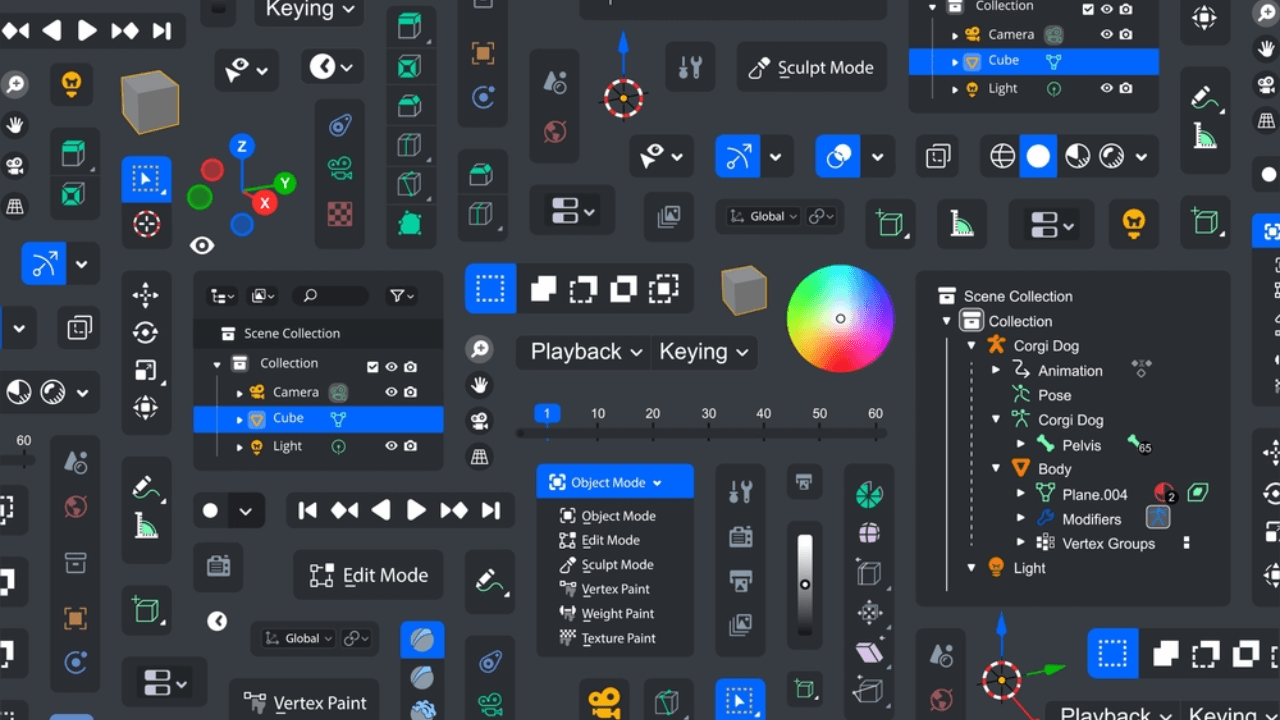The width and height of the screenshot is (1280, 720).
Task: Click the blue Z axis on navigation gizmo
Action: [241, 147]
